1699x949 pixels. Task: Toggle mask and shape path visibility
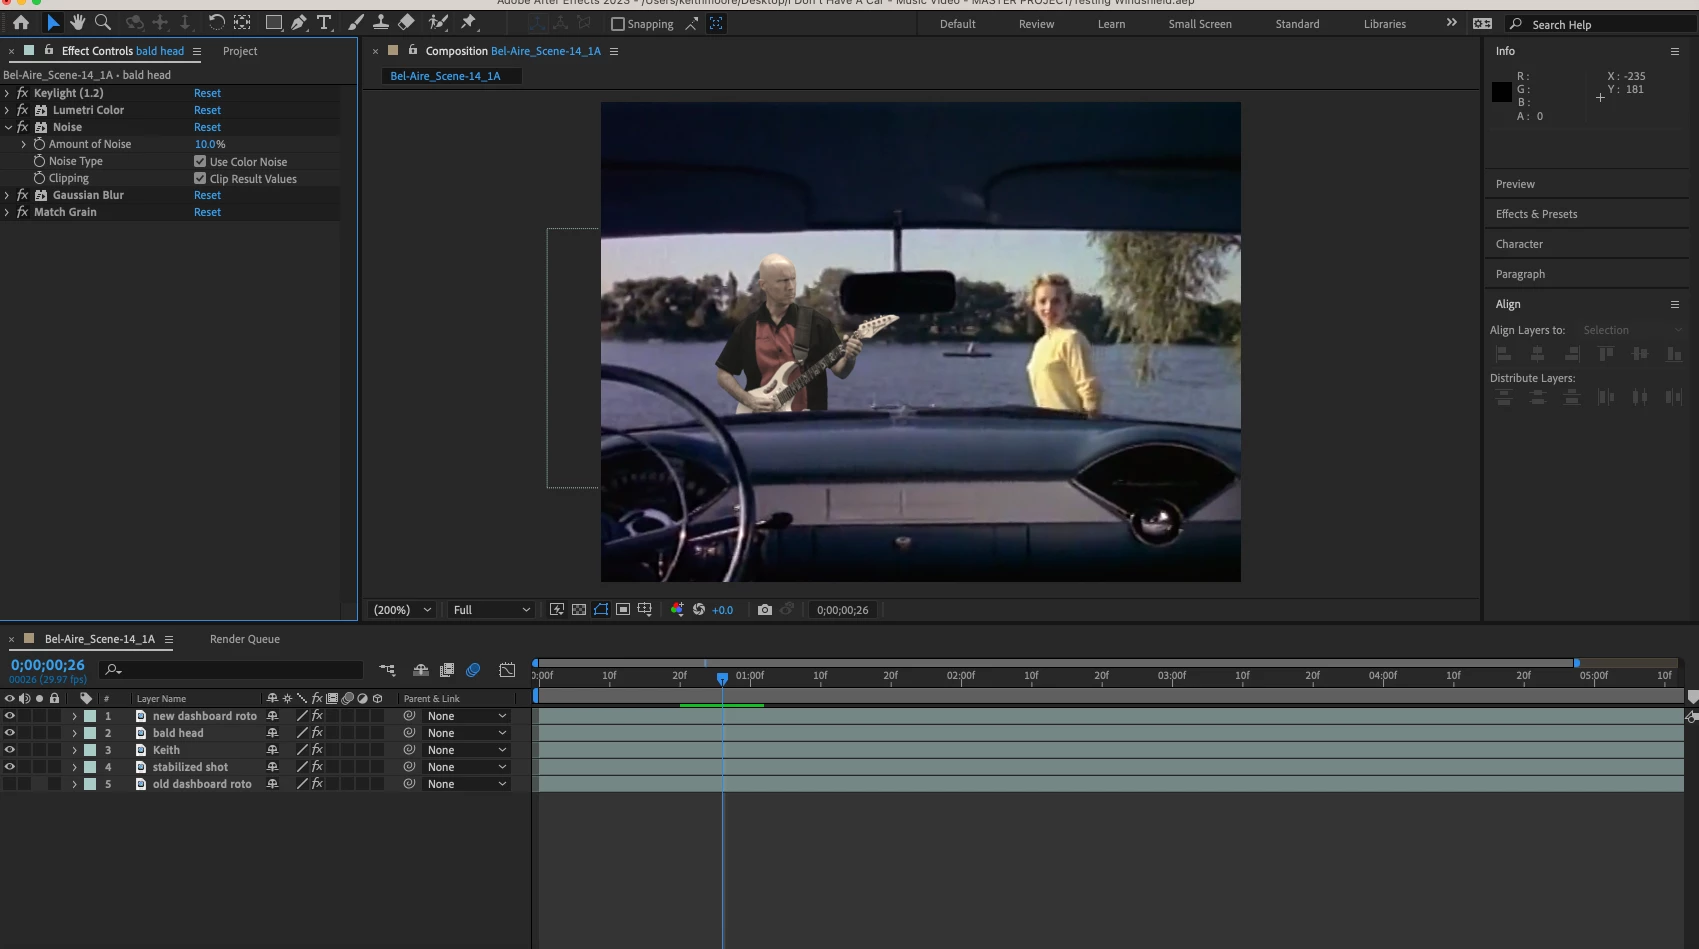[601, 609]
